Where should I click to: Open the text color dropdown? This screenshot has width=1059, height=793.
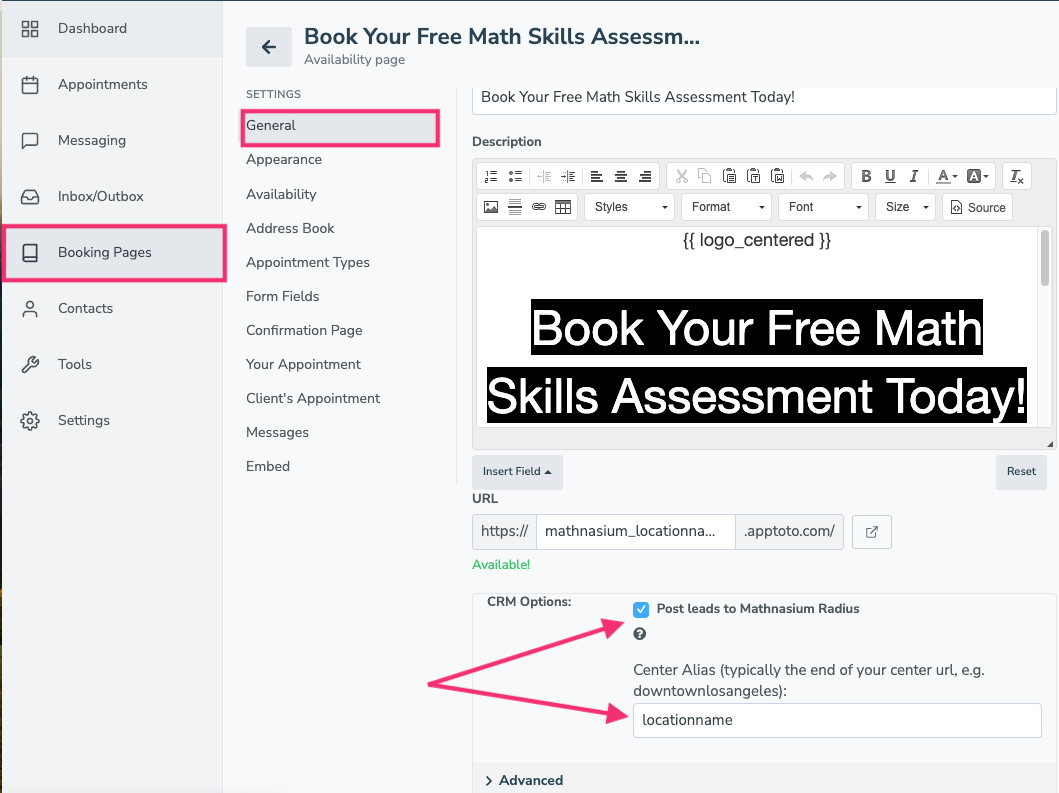click(x=947, y=176)
